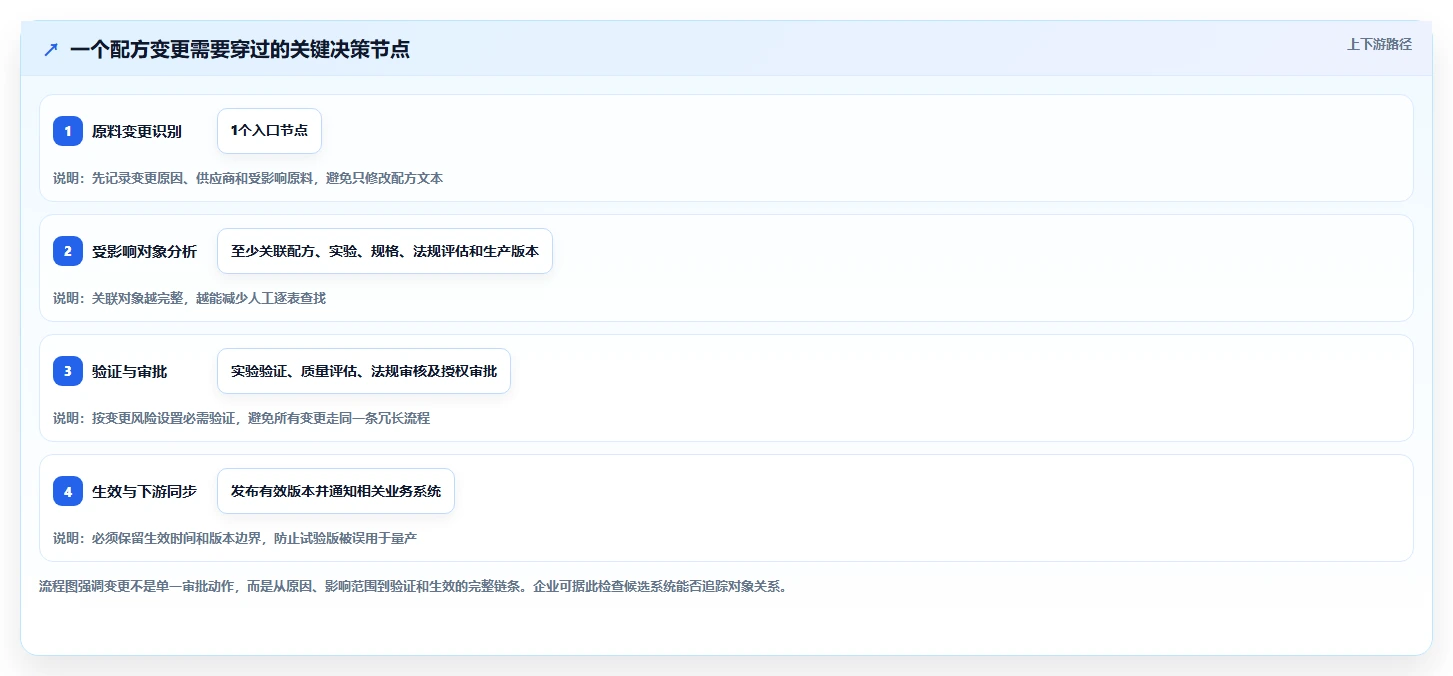
Task: Click the arrow icon beside the header title
Action: [x=51, y=49]
